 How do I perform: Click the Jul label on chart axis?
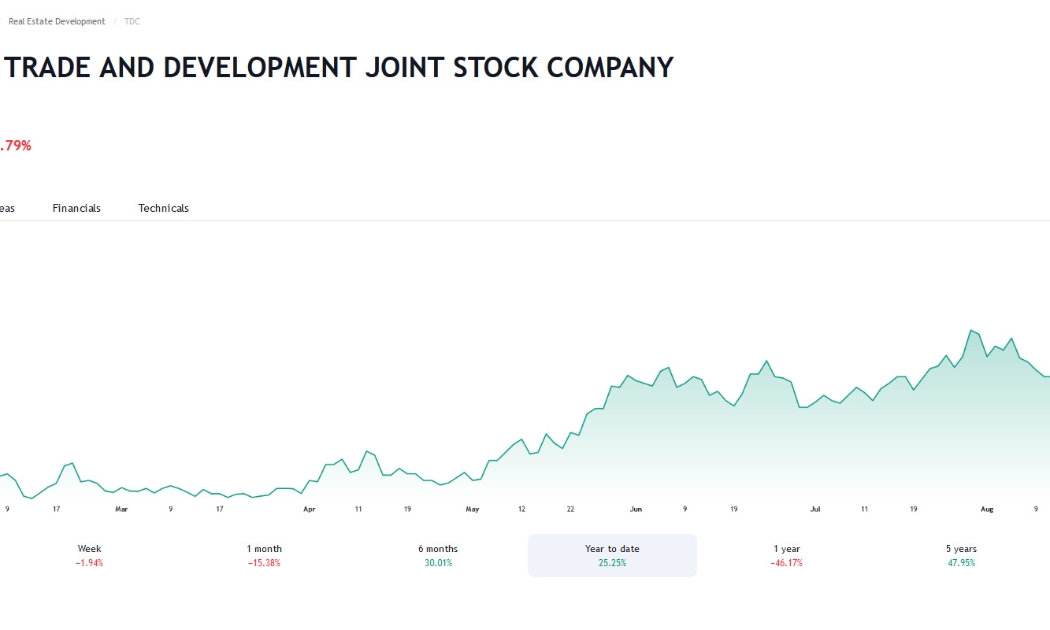[815, 509]
